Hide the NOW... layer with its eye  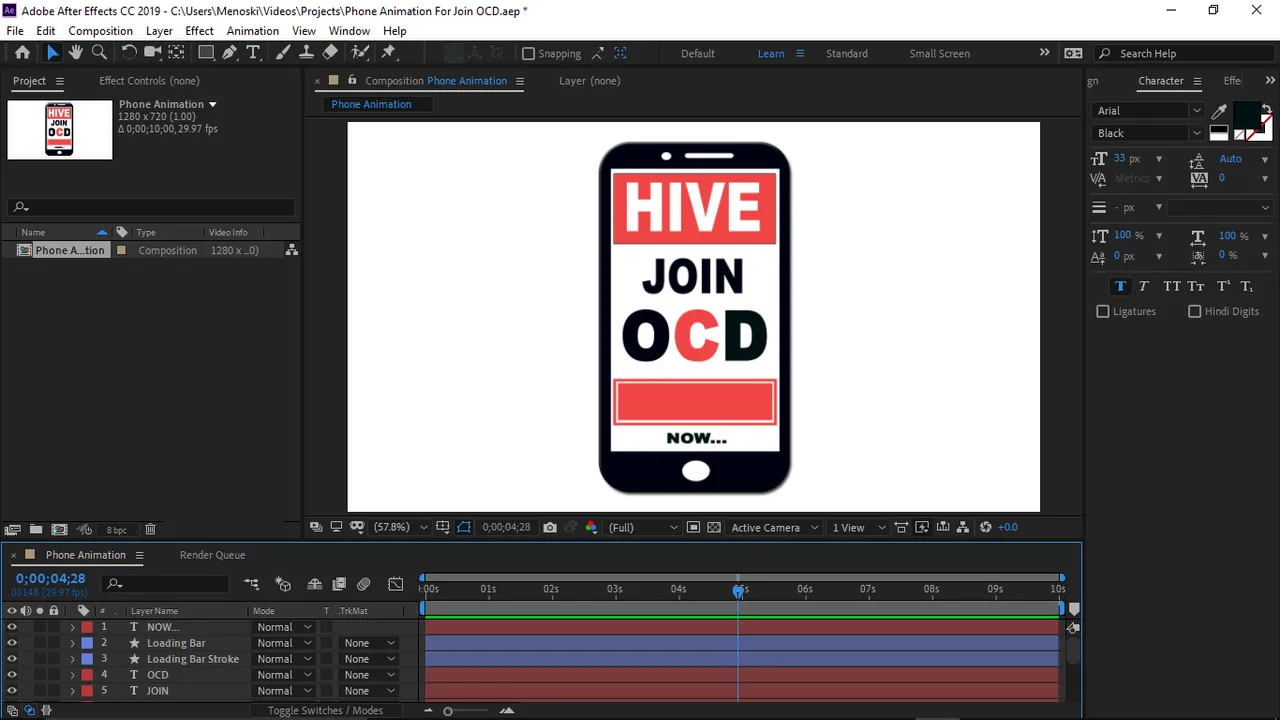pos(12,627)
